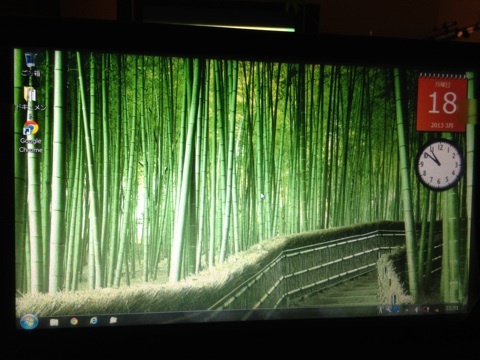The image size is (480, 360).
Task: Launch Internet Explorer from the taskbar
Action: click(94, 321)
